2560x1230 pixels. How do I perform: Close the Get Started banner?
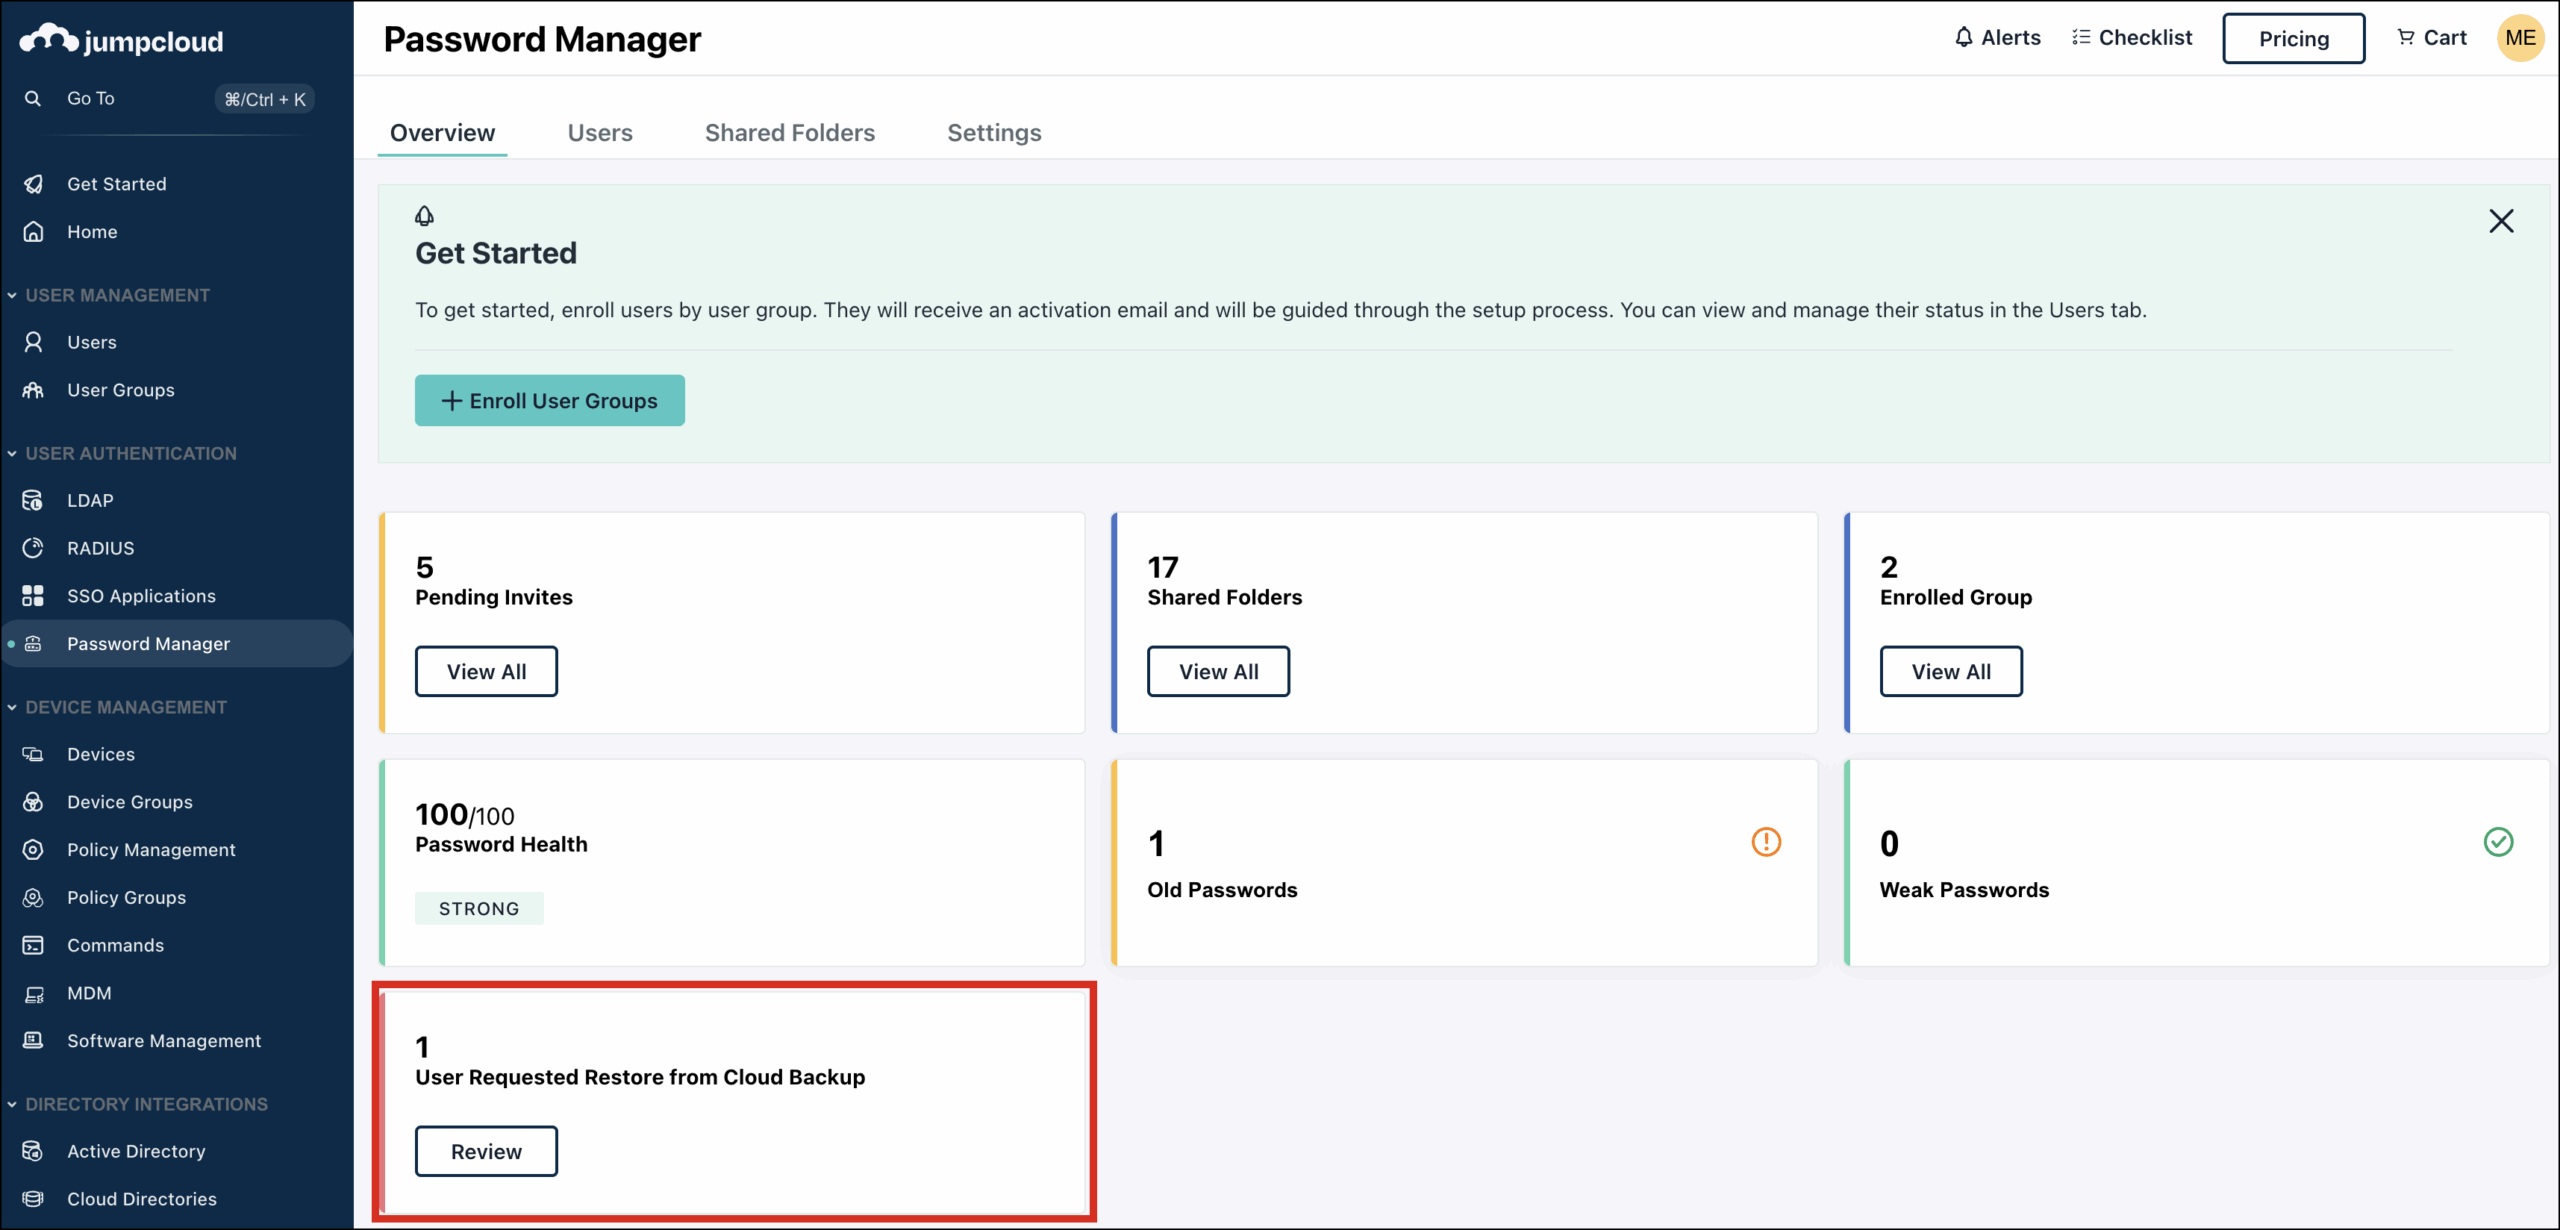tap(2501, 221)
